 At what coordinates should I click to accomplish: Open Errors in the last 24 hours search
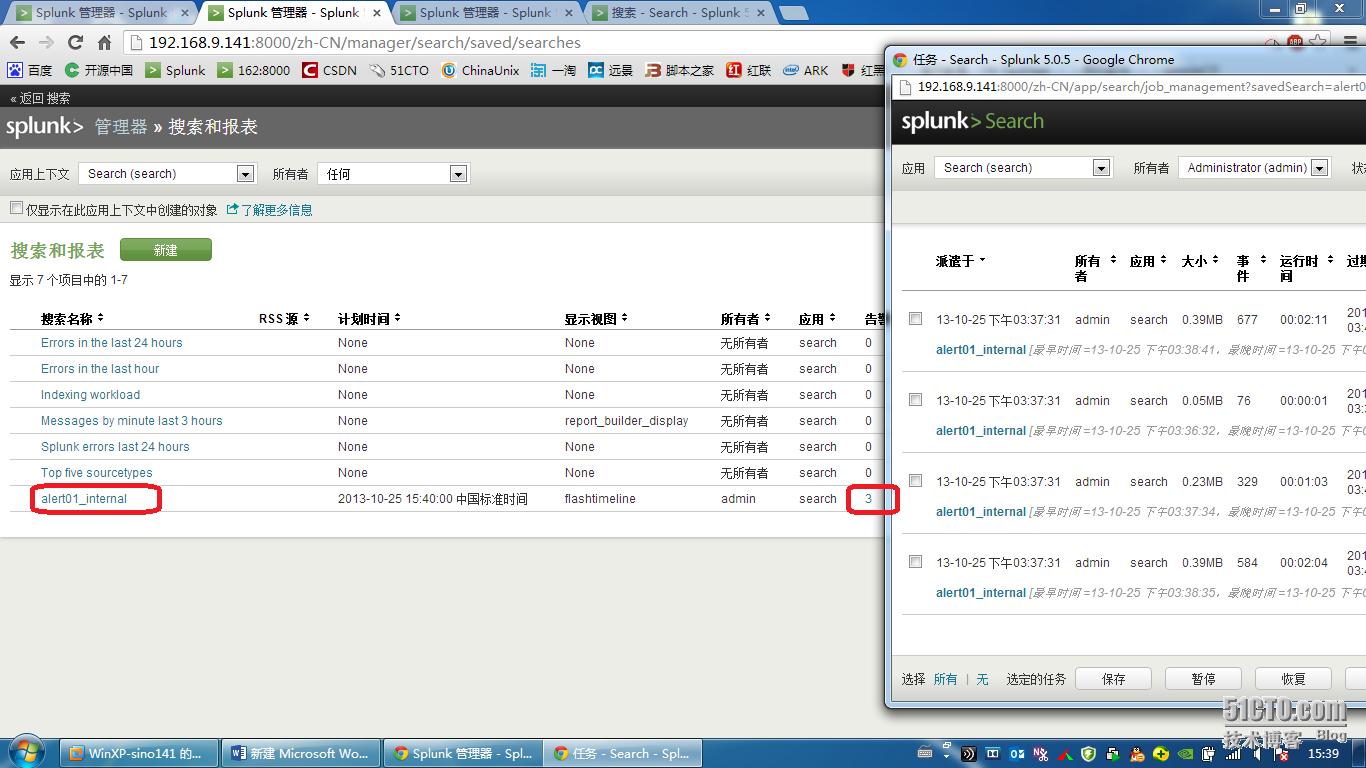click(112, 342)
